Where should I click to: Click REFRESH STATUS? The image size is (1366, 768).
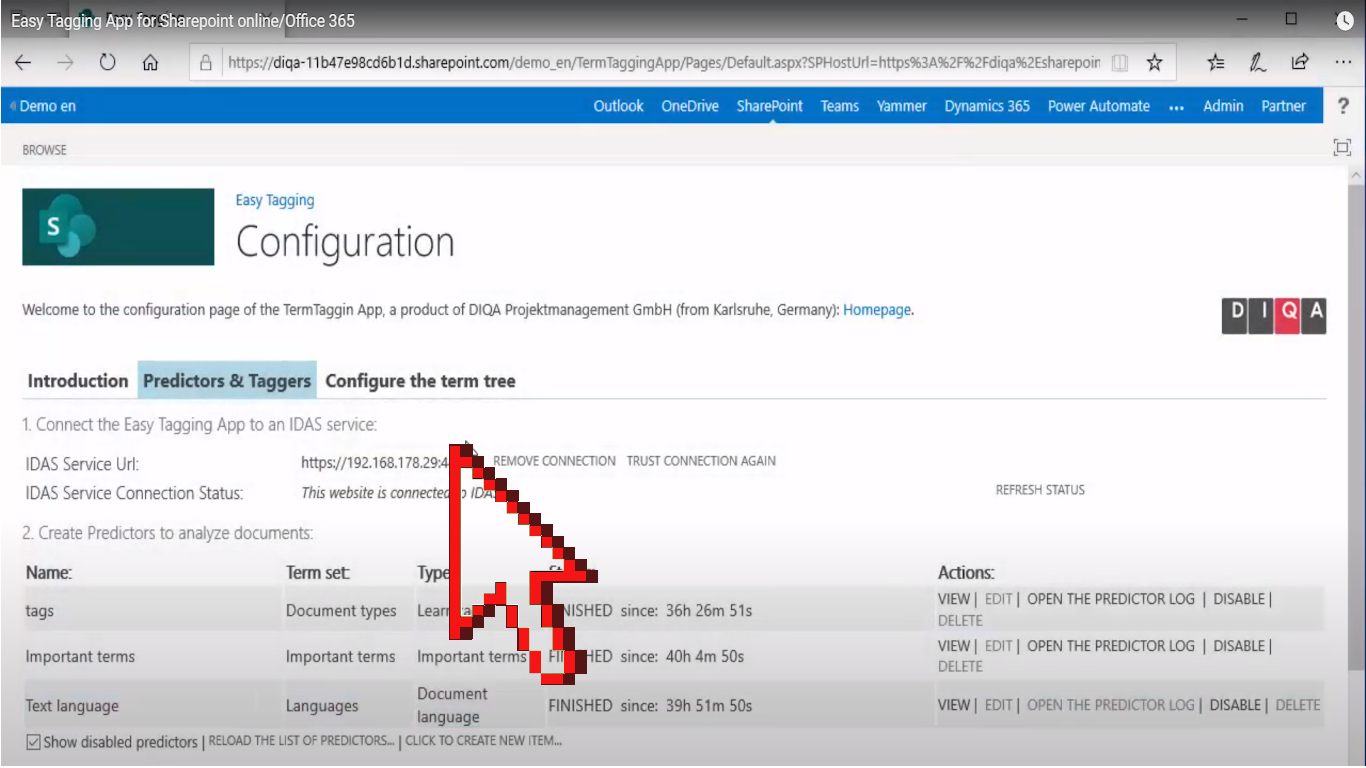[1040, 490]
